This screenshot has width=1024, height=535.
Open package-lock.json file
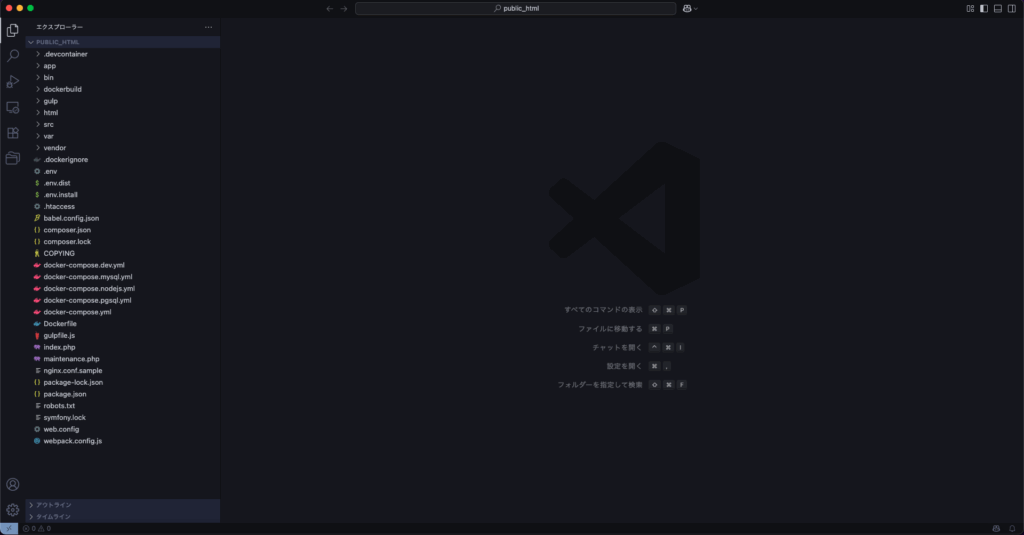(x=123, y=383)
